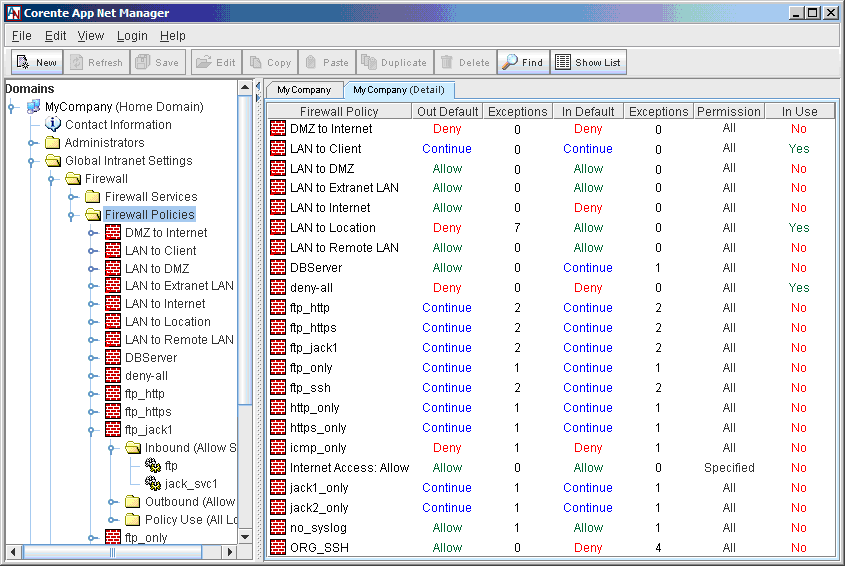Expand the LAN to Location tree node
The image size is (845, 566).
[x=92, y=322]
